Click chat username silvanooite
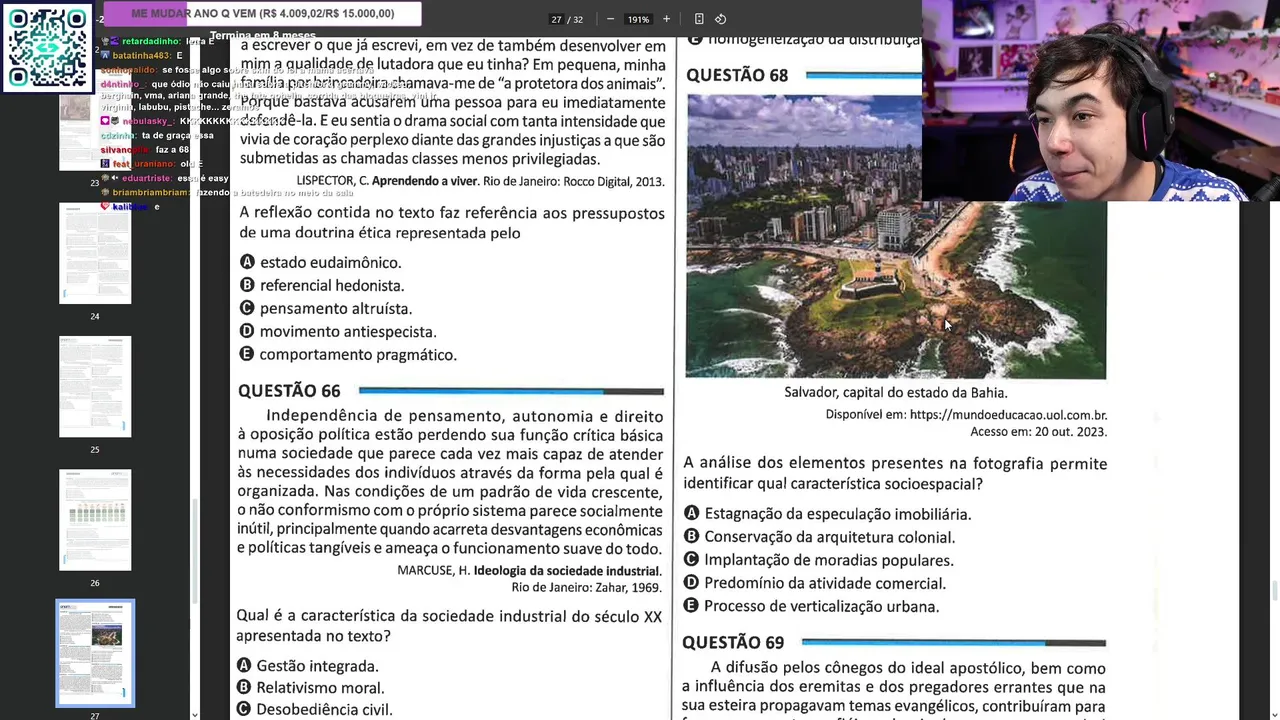The width and height of the screenshot is (1280, 720). tap(124, 150)
